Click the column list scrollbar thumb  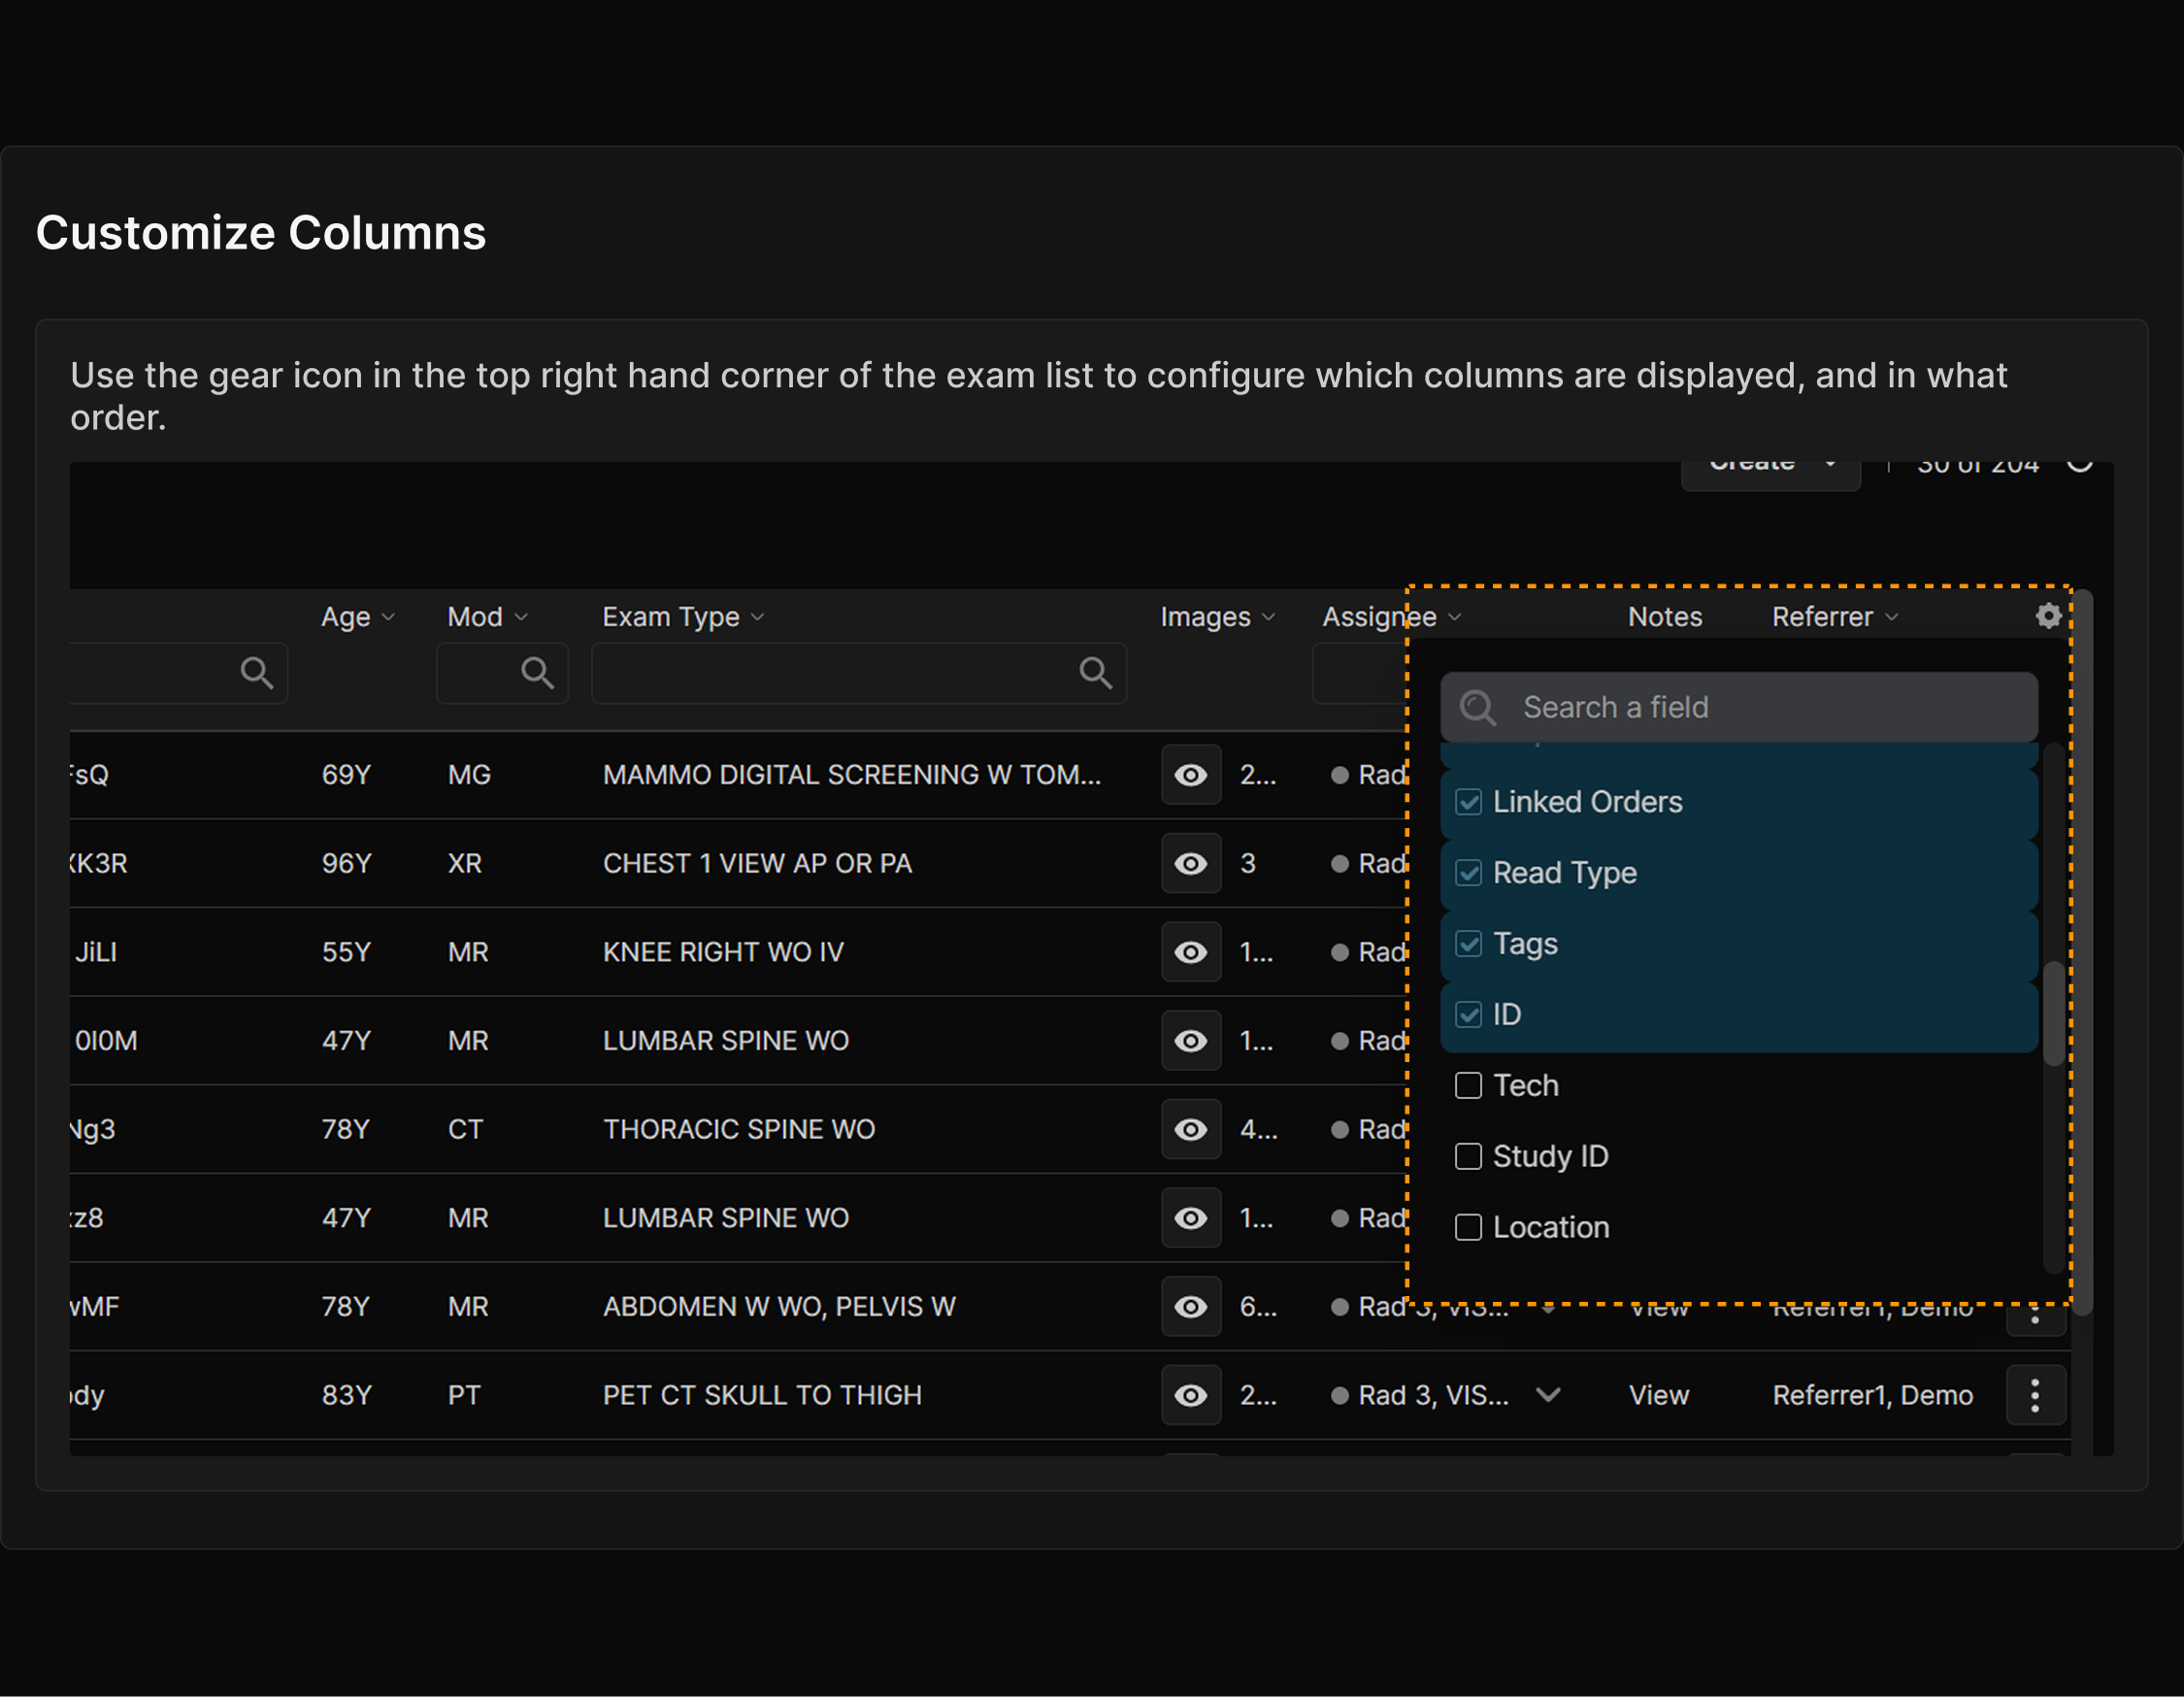pyautogui.click(x=2053, y=1014)
